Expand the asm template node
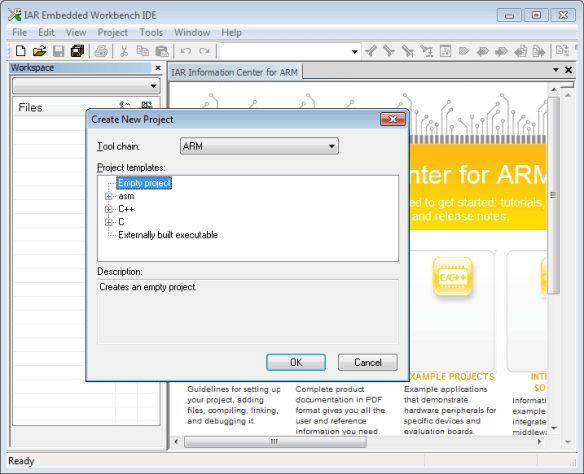 [108, 196]
